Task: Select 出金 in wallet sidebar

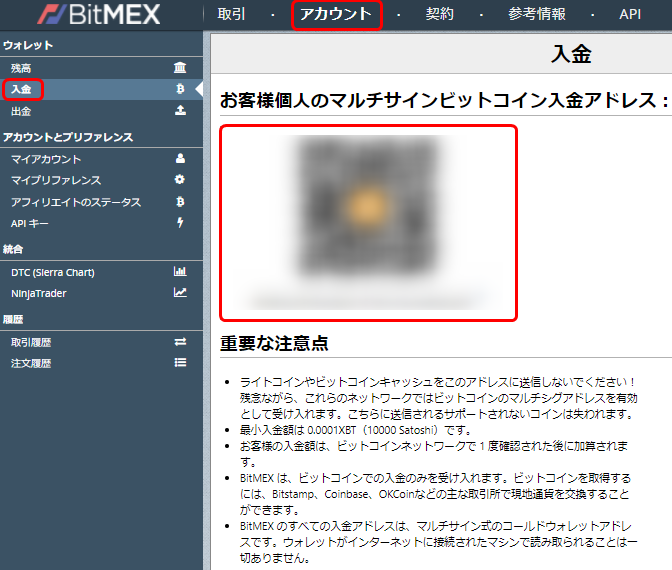Action: tap(21, 111)
